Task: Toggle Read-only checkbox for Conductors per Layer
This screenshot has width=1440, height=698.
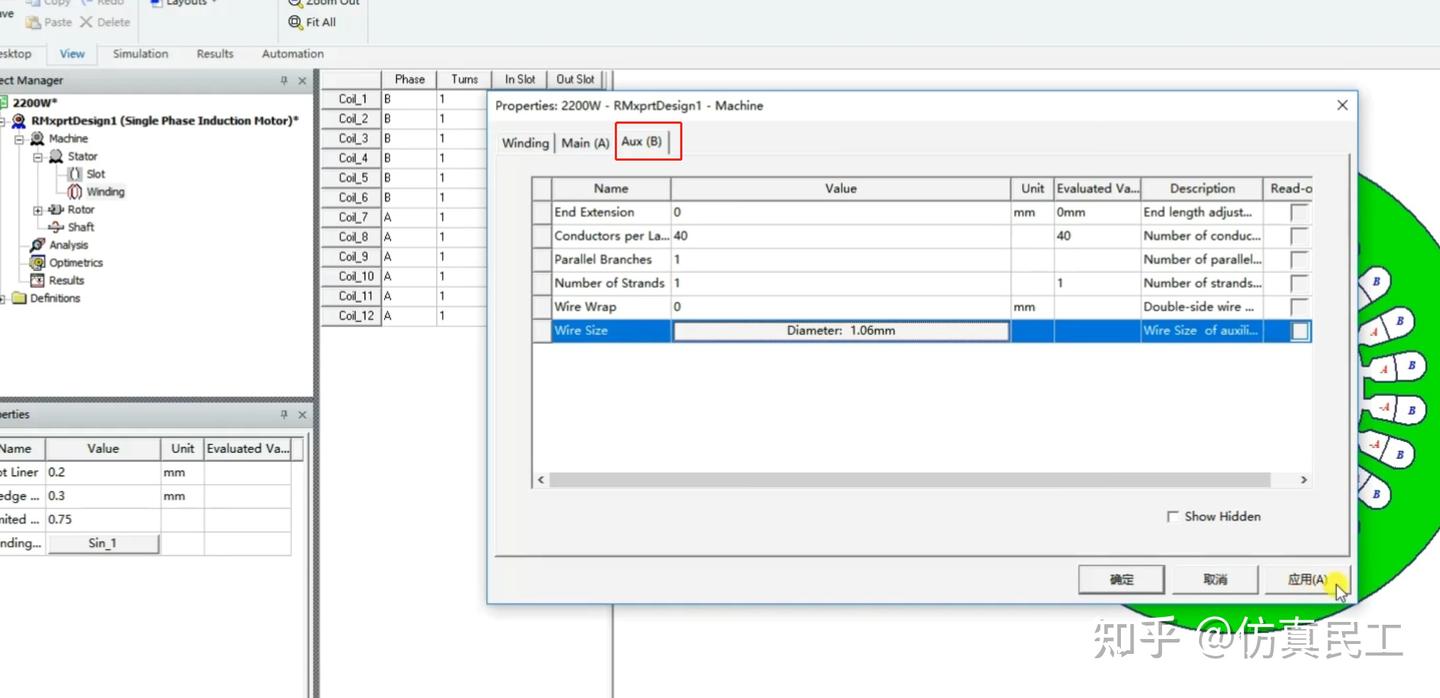Action: (x=1299, y=236)
